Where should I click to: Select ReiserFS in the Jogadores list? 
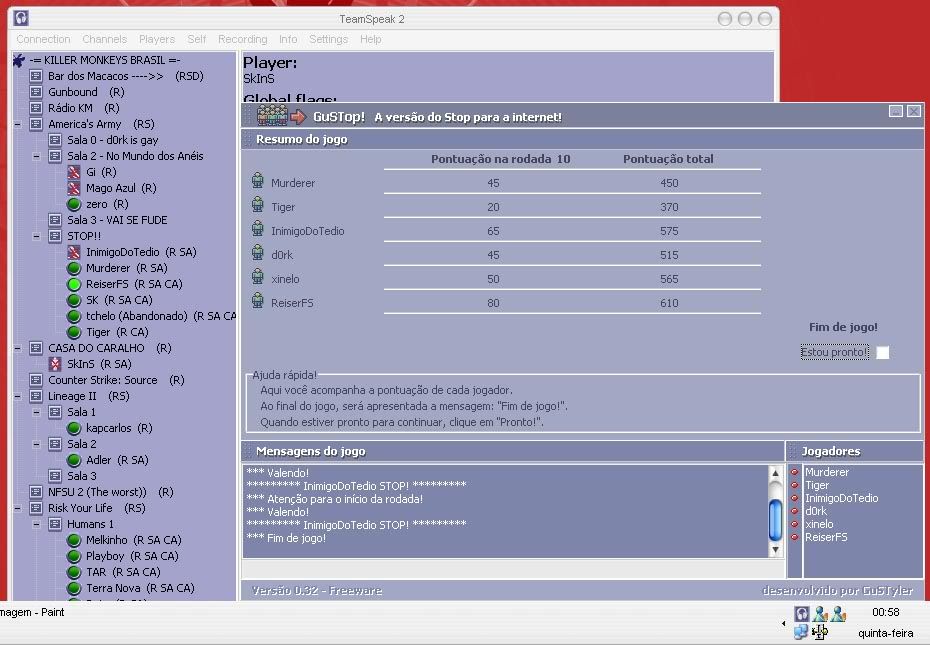click(826, 537)
